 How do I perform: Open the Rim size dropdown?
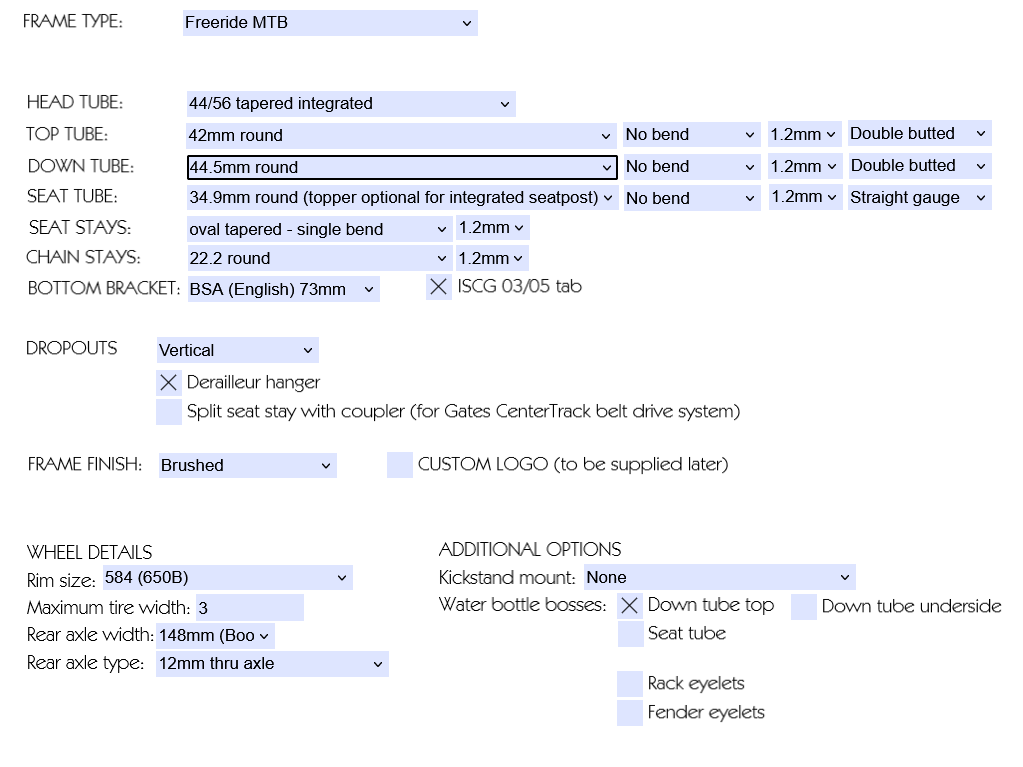tap(227, 578)
